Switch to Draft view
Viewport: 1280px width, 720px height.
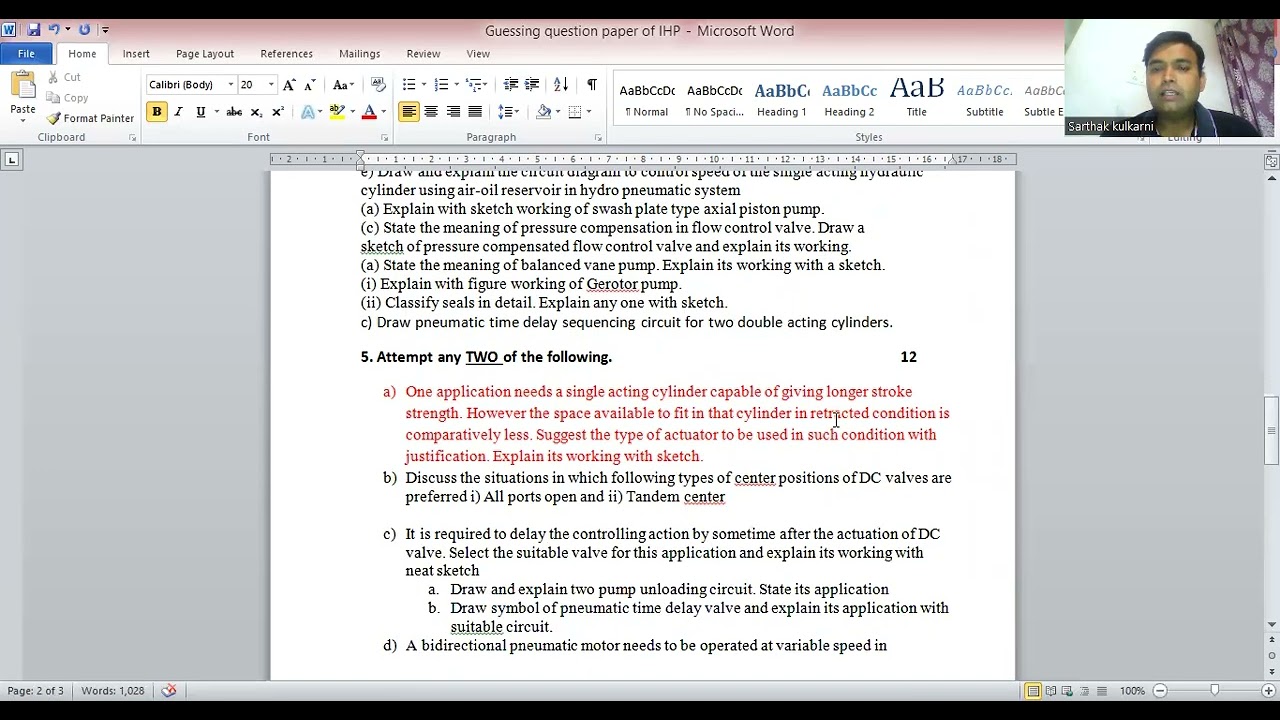pyautogui.click(x=1102, y=691)
